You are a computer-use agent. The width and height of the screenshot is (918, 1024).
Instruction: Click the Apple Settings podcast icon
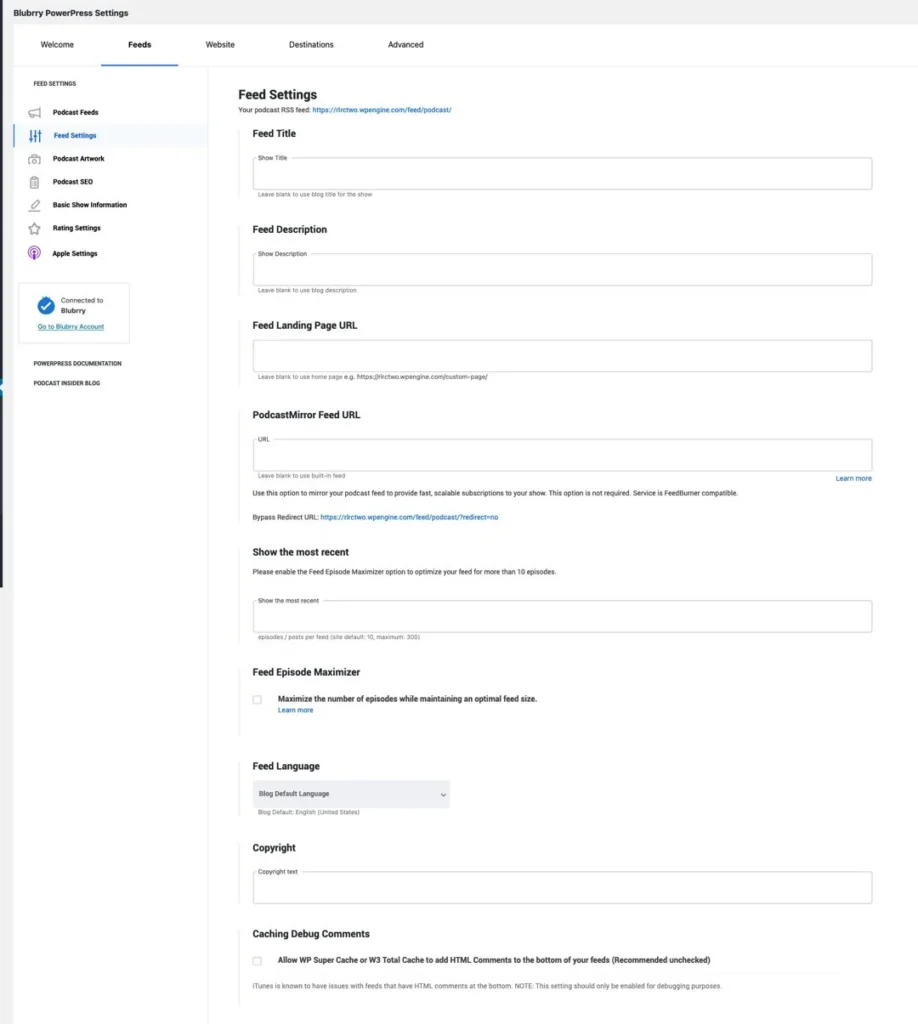coord(35,253)
